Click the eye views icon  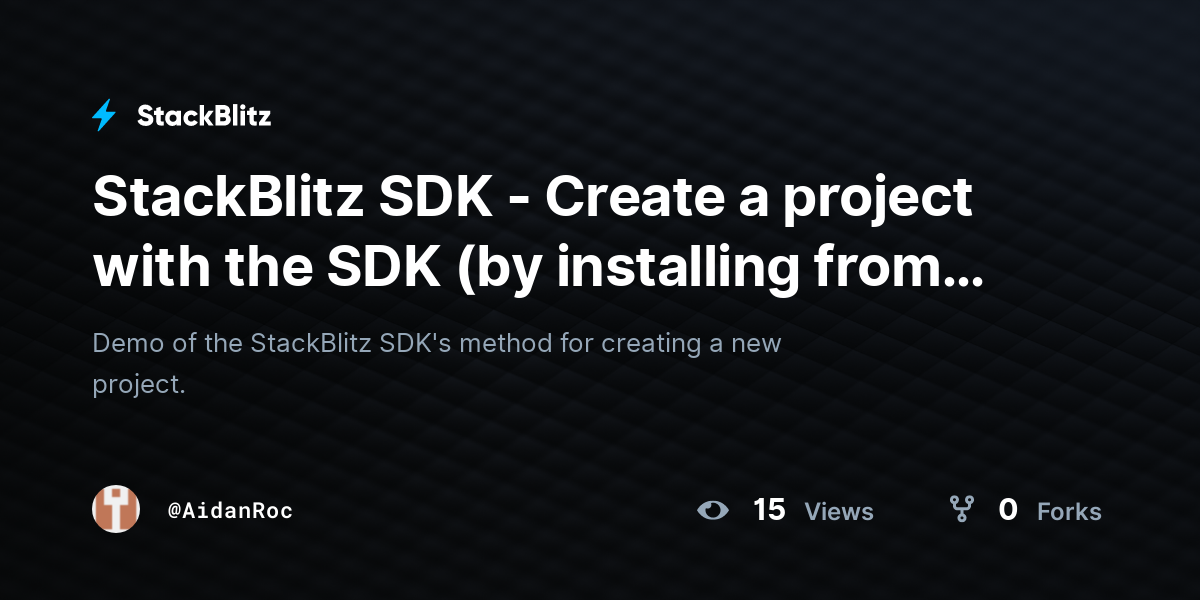713,510
